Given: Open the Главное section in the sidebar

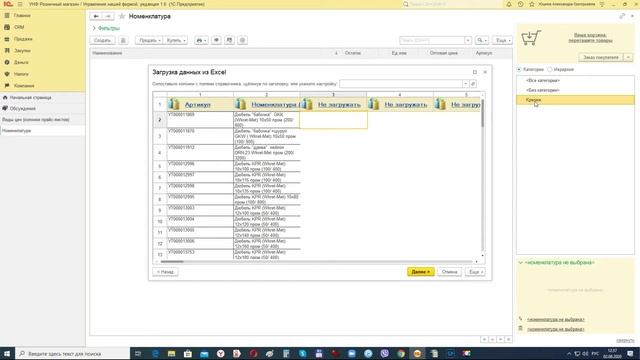Looking at the screenshot, I should [22, 16].
